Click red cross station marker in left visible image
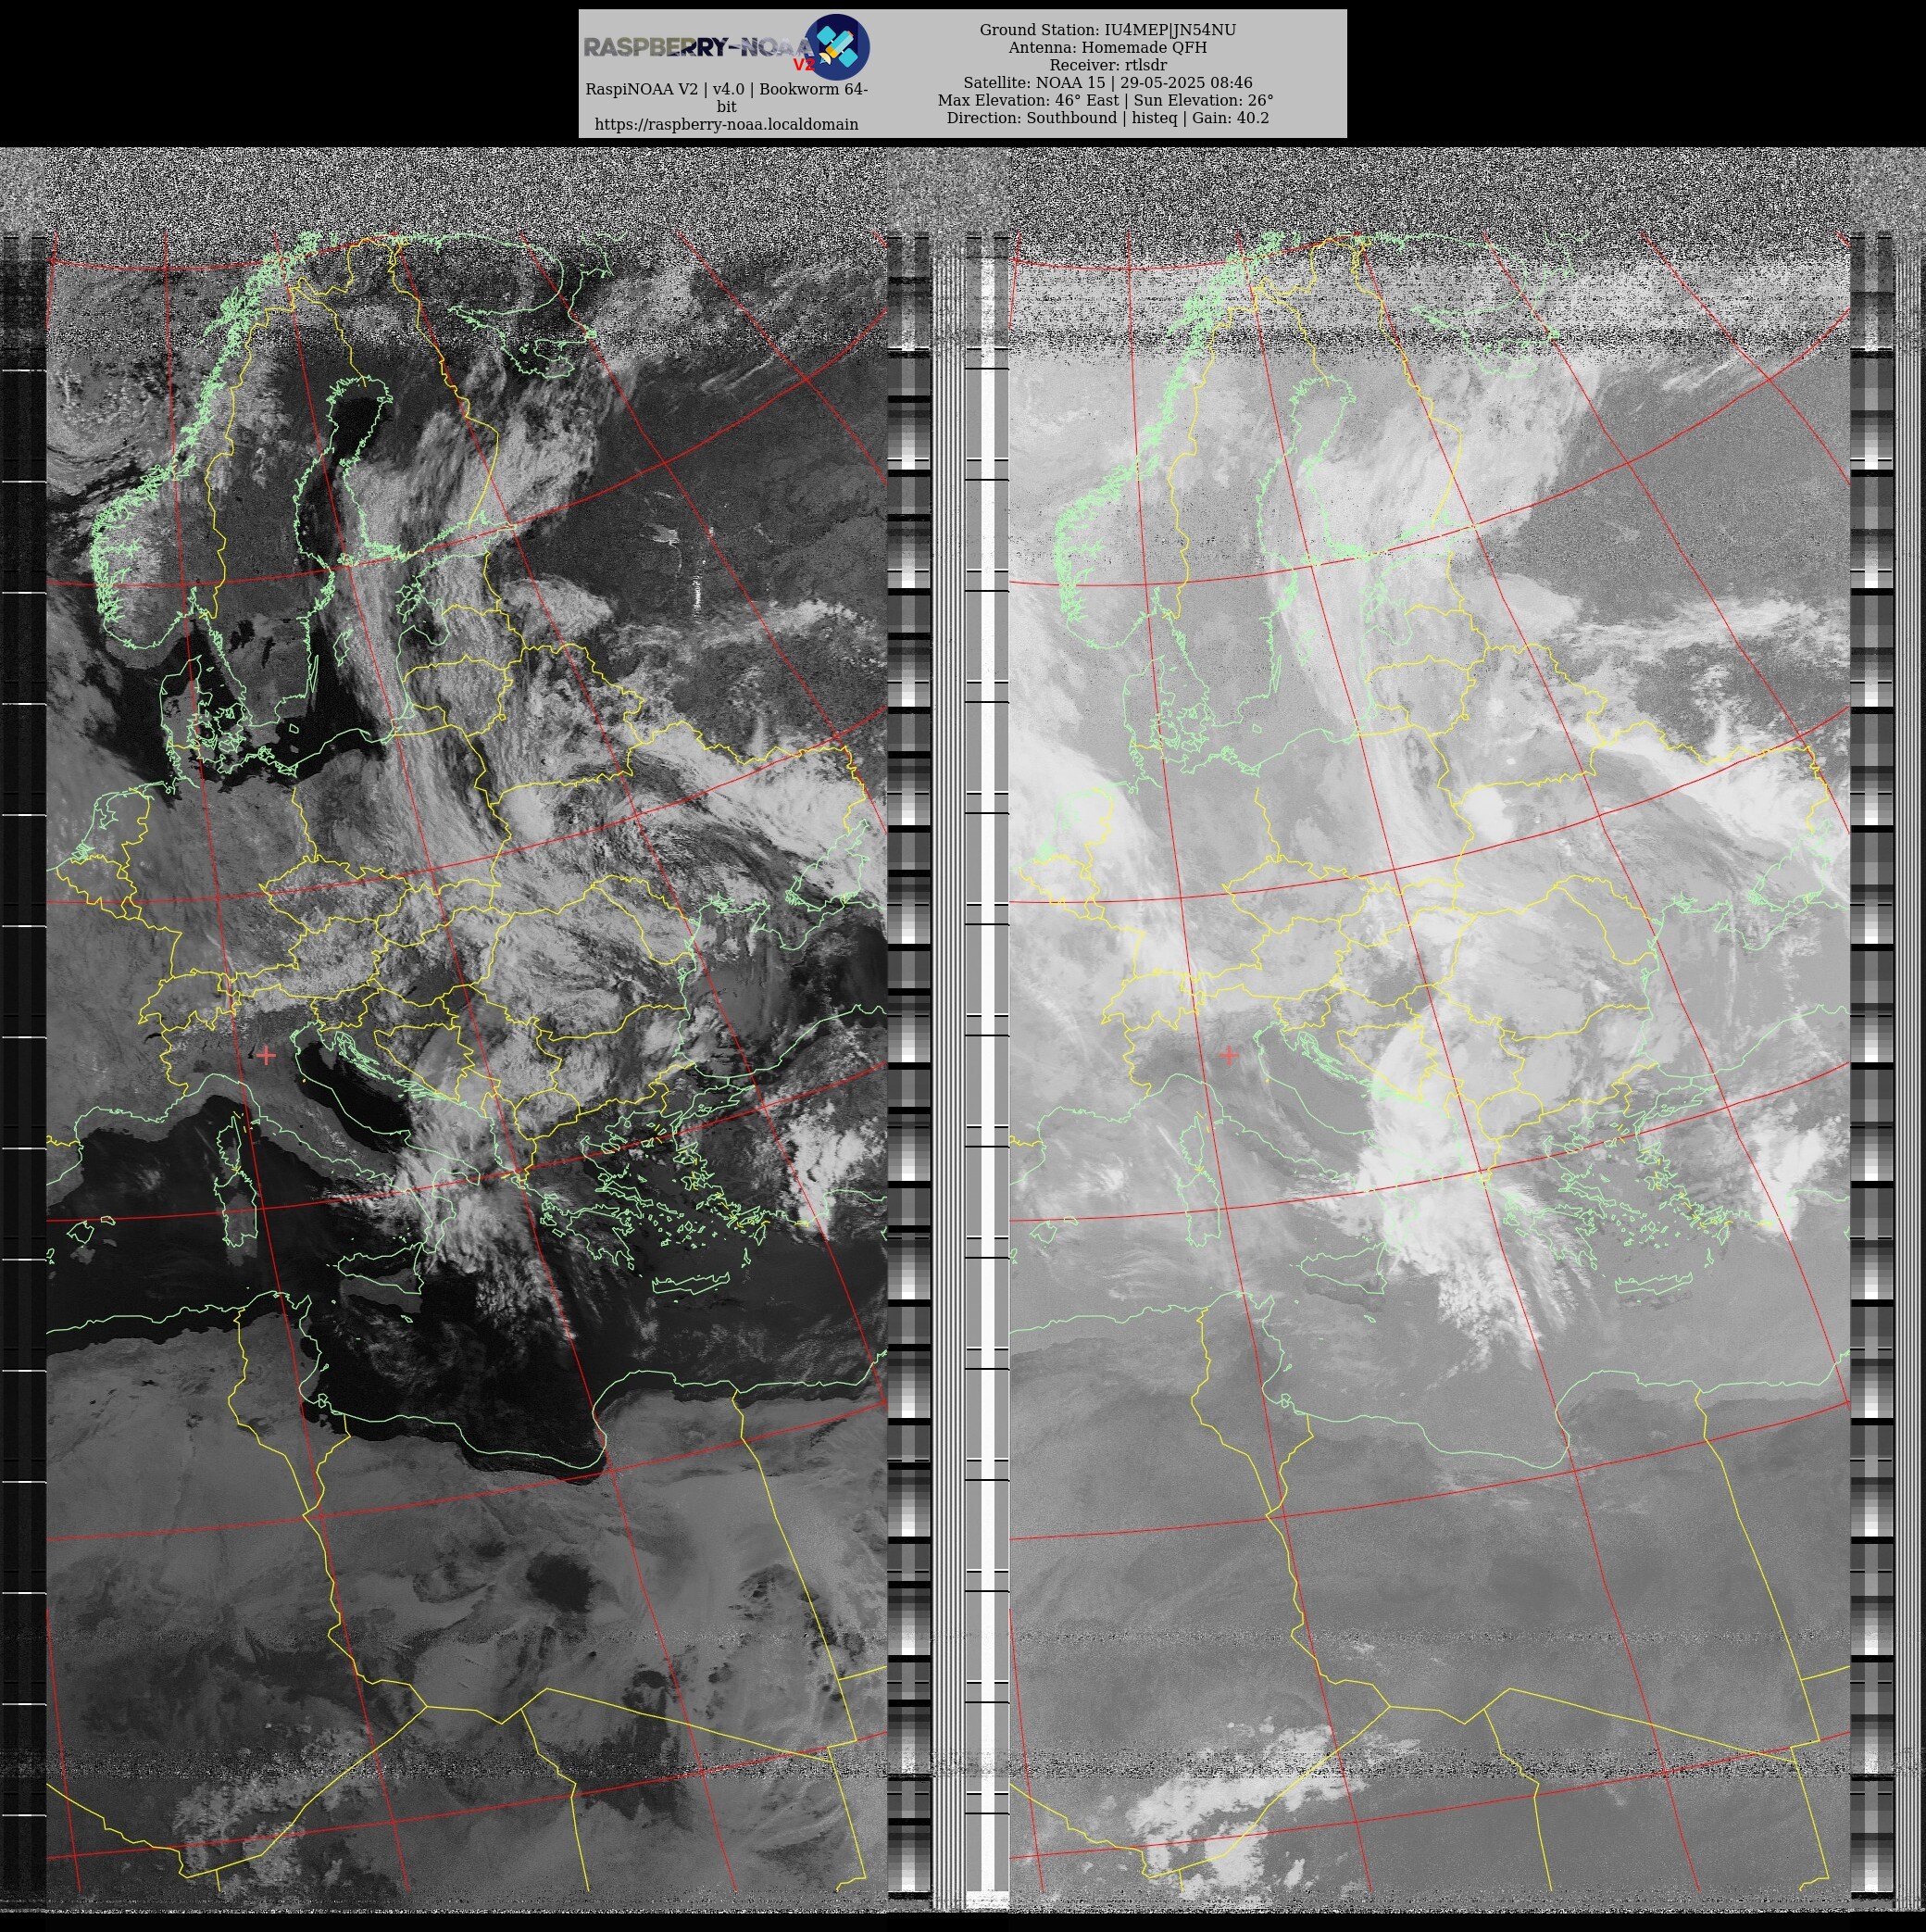This screenshot has width=1926, height=1932. 266,1055
